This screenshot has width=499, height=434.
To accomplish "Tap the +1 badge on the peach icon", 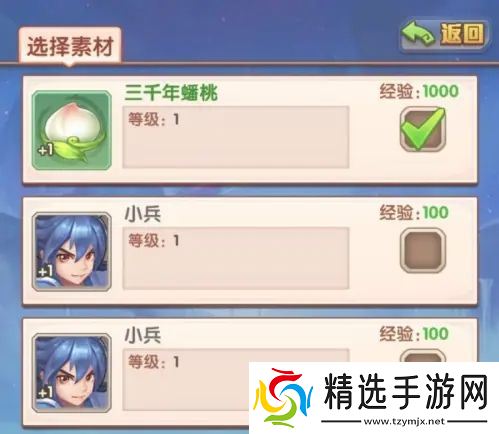I will click(x=46, y=150).
